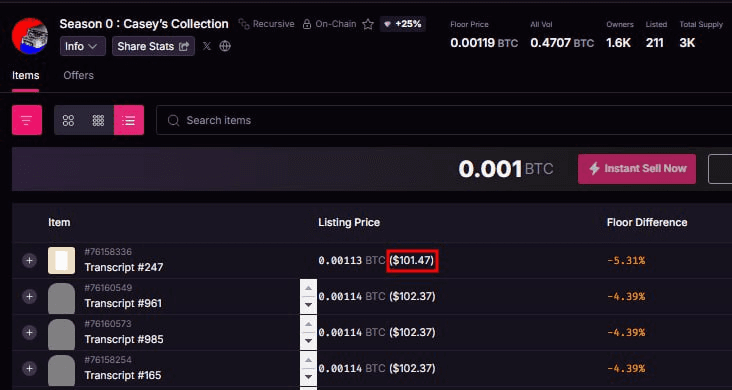Decrease the Transcript #985 stepper down arrow
Screen dimensions: 732x390
click(x=308, y=341)
